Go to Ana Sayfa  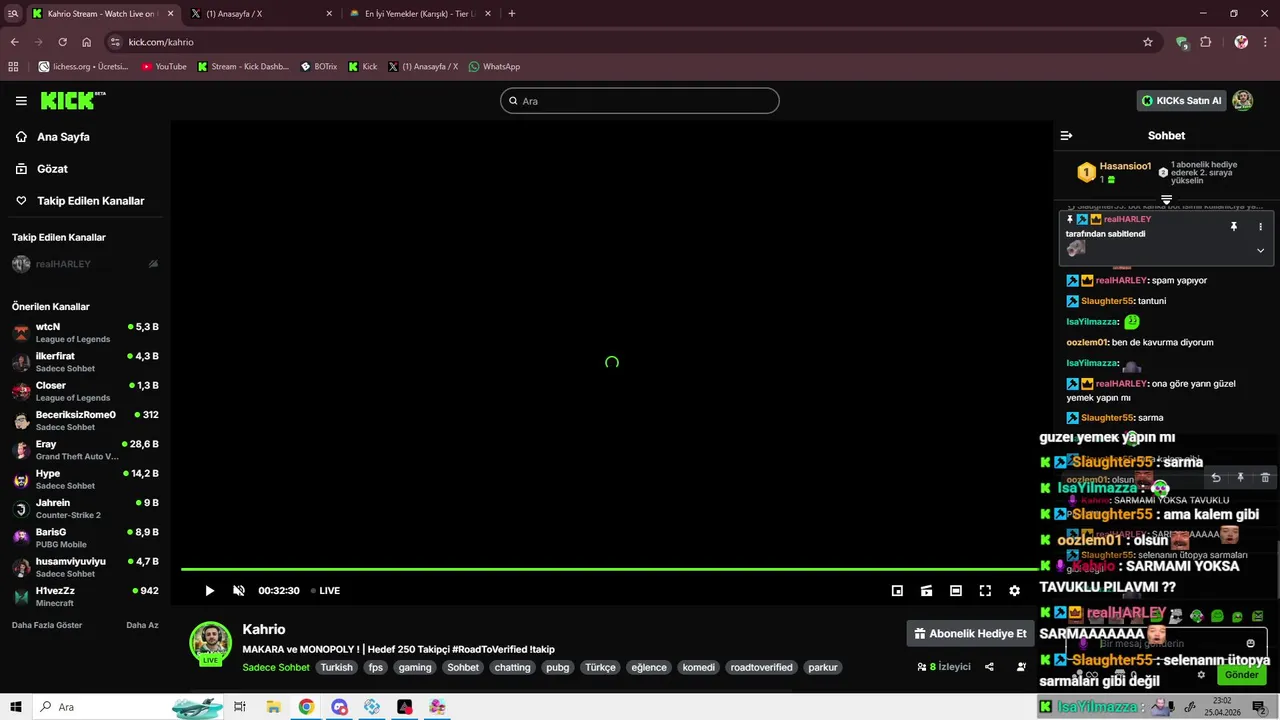click(x=63, y=137)
